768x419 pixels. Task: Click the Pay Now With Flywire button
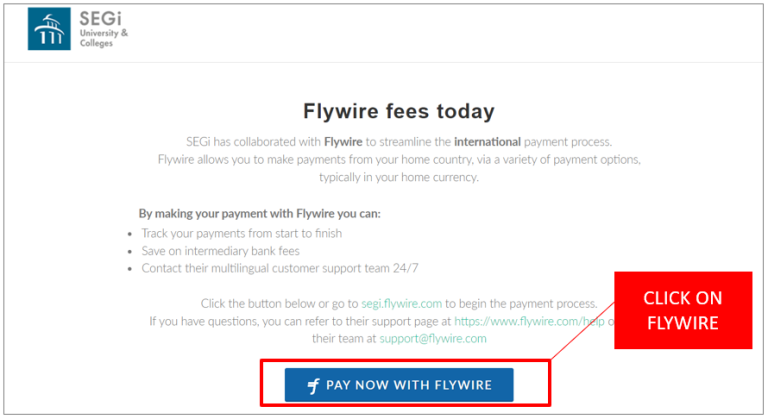399,385
